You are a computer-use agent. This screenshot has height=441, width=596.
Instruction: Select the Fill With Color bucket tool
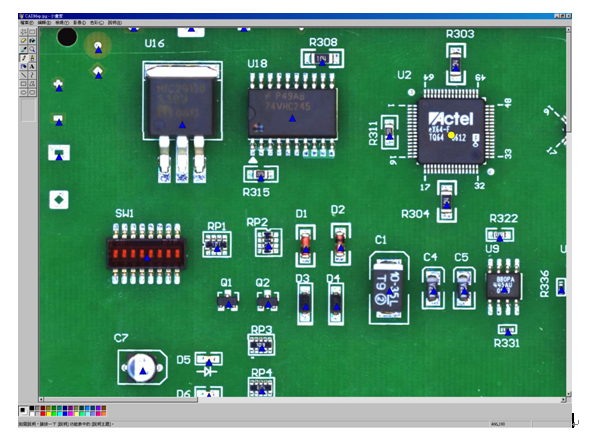click(32, 40)
